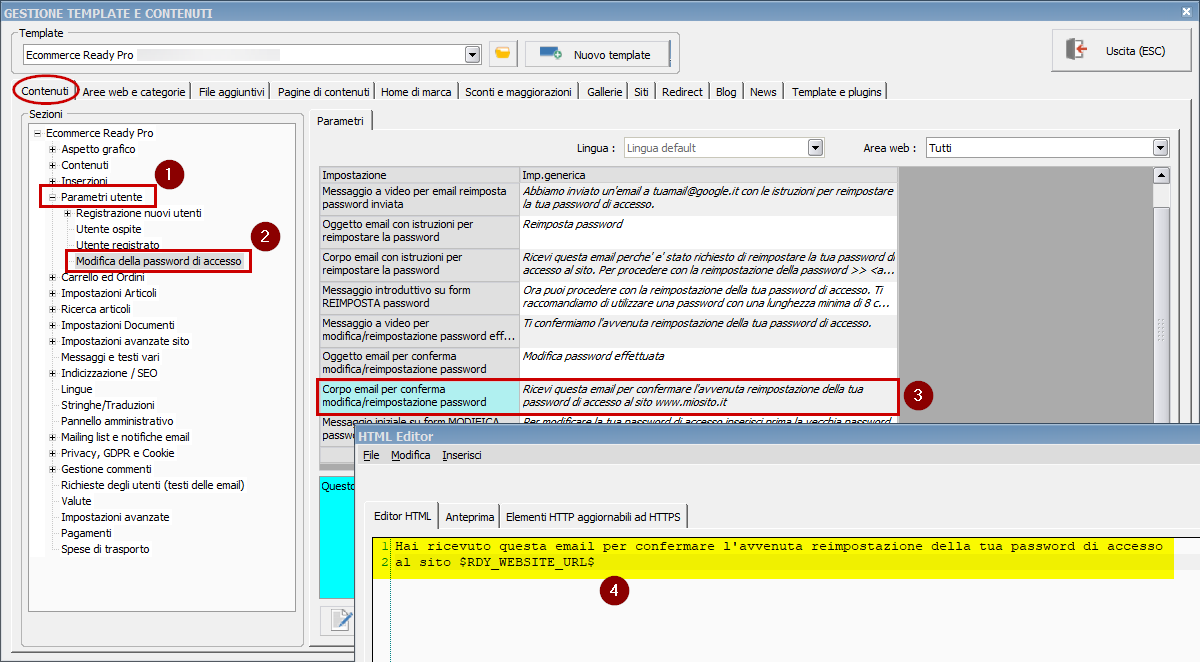Select Pannello amministrativo tree item

117,421
